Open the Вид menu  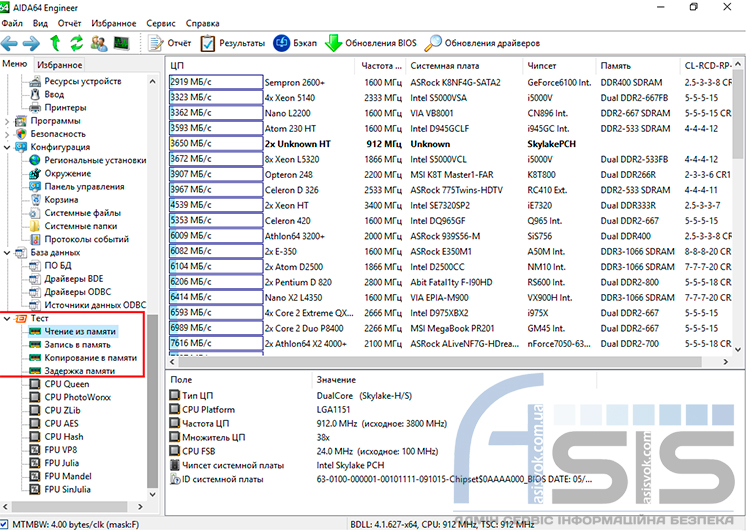(x=40, y=23)
